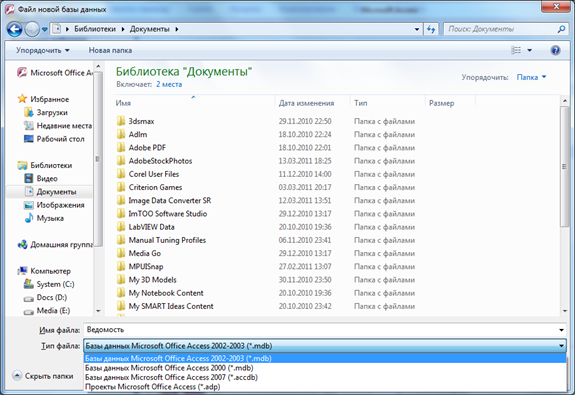Select the Adobe PDF folder

click(141, 148)
